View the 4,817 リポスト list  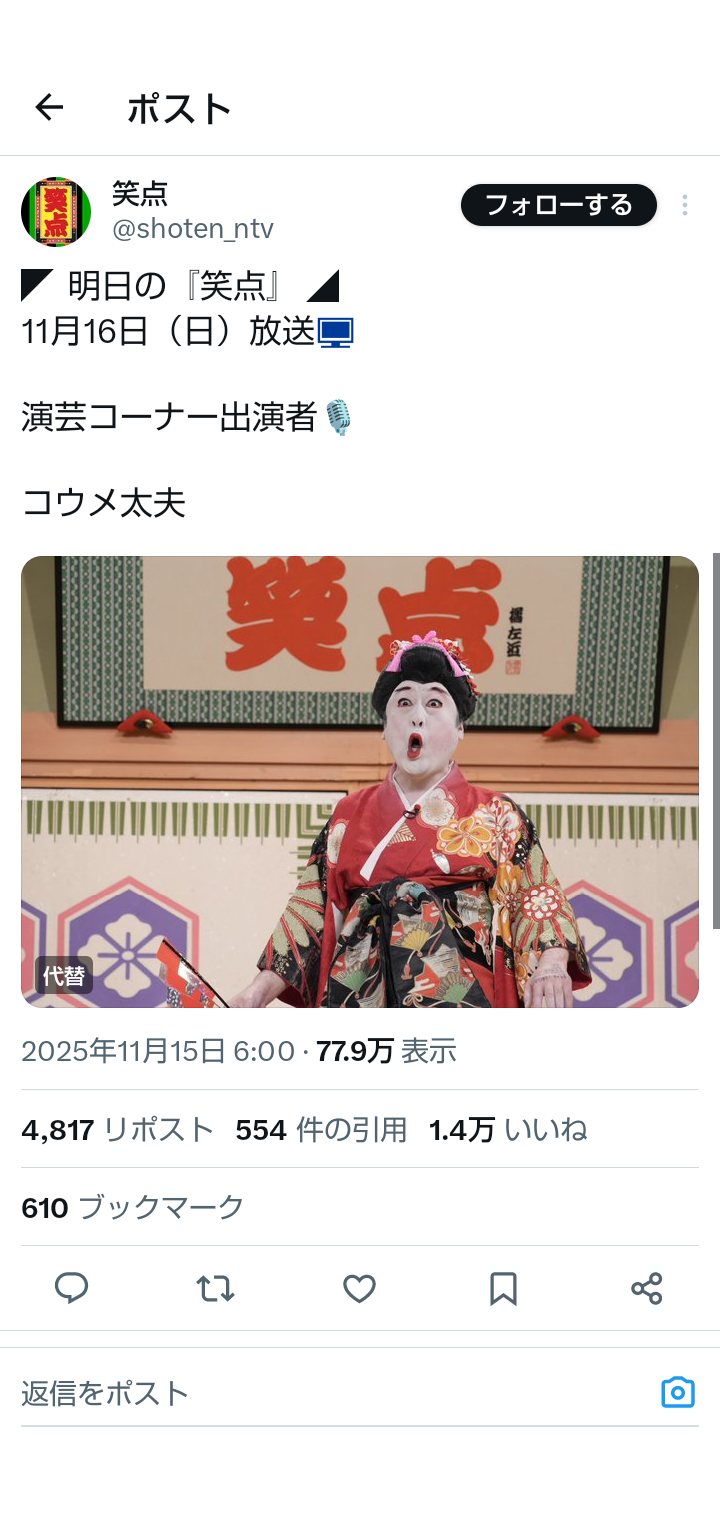pyautogui.click(x=118, y=1130)
